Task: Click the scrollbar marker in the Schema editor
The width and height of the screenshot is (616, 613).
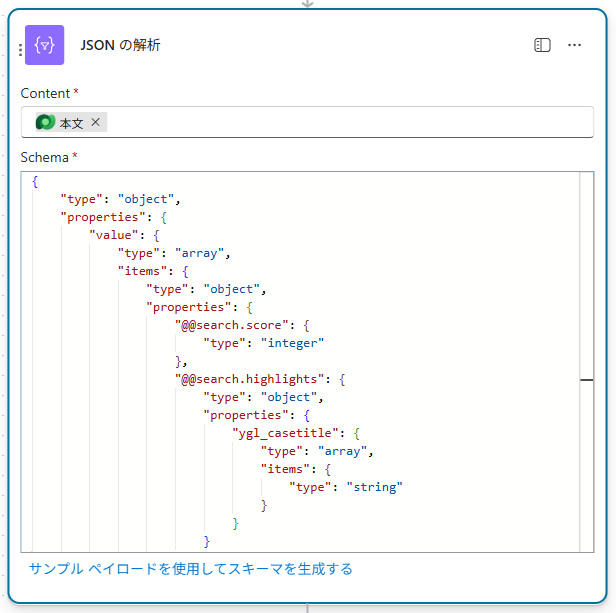Action: pyautogui.click(x=586, y=380)
